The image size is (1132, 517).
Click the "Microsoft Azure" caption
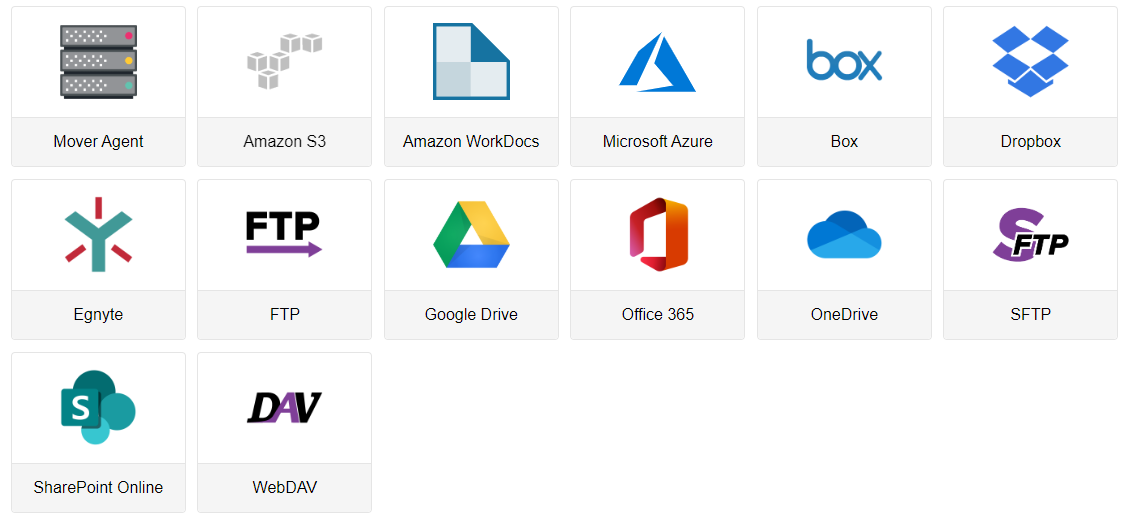point(657,141)
